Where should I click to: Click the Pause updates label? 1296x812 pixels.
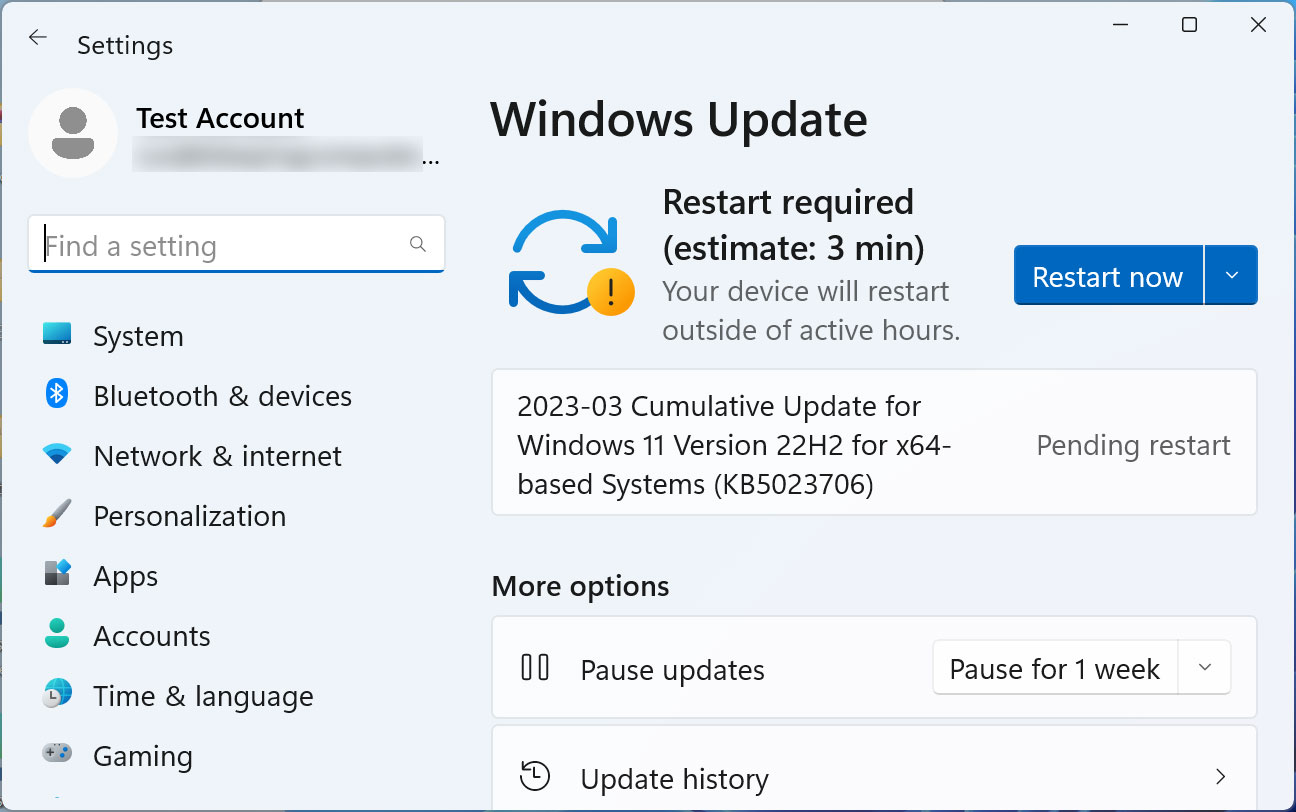click(x=673, y=670)
